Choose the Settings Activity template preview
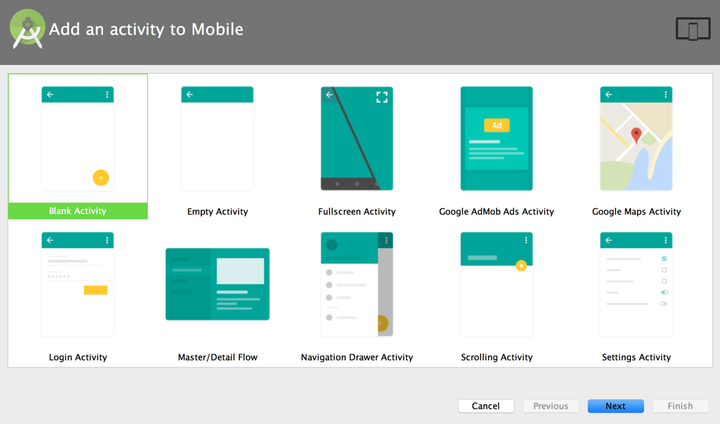 (636, 284)
